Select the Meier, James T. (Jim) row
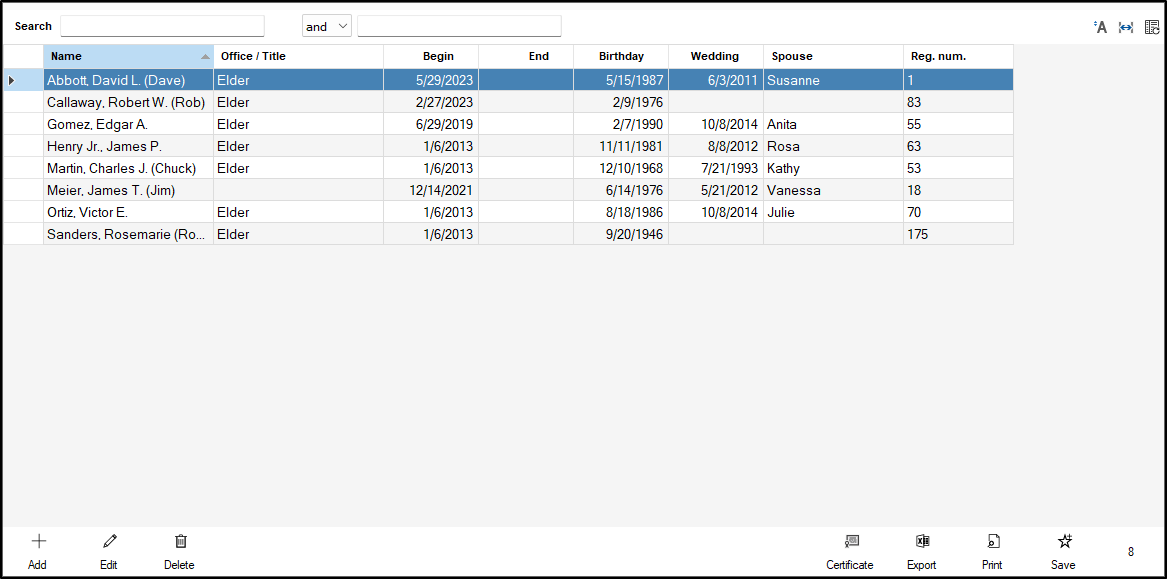This screenshot has height=579, width=1167. 128,190
